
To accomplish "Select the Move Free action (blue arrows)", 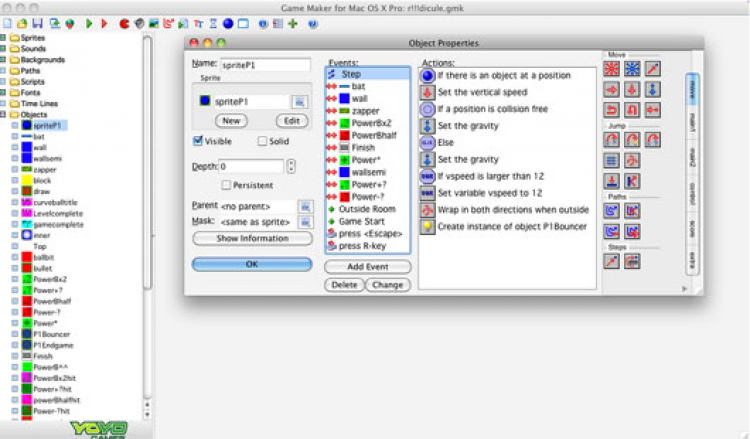I will click(x=632, y=69).
